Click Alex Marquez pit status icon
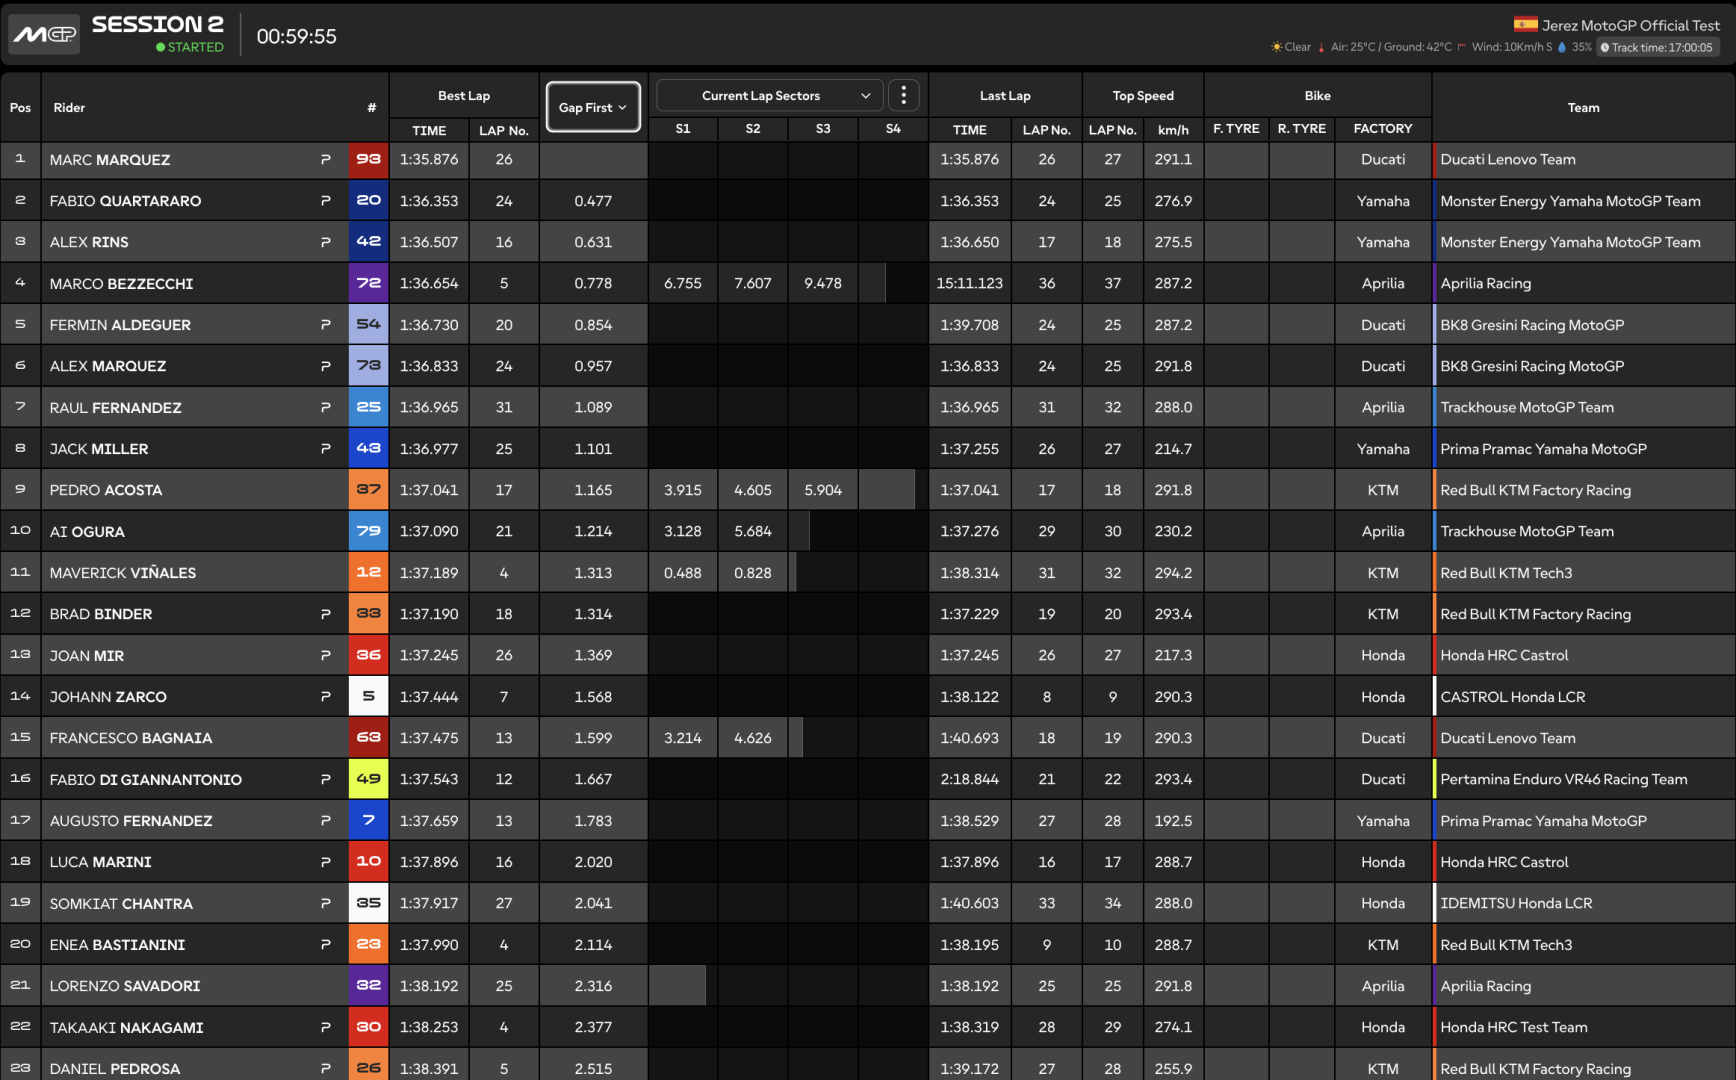The width and height of the screenshot is (1736, 1080). coord(325,366)
